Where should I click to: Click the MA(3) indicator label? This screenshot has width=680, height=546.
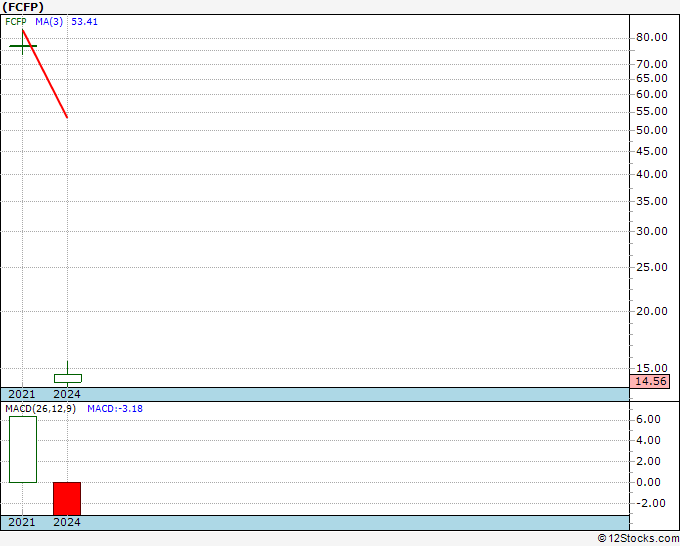click(x=49, y=22)
